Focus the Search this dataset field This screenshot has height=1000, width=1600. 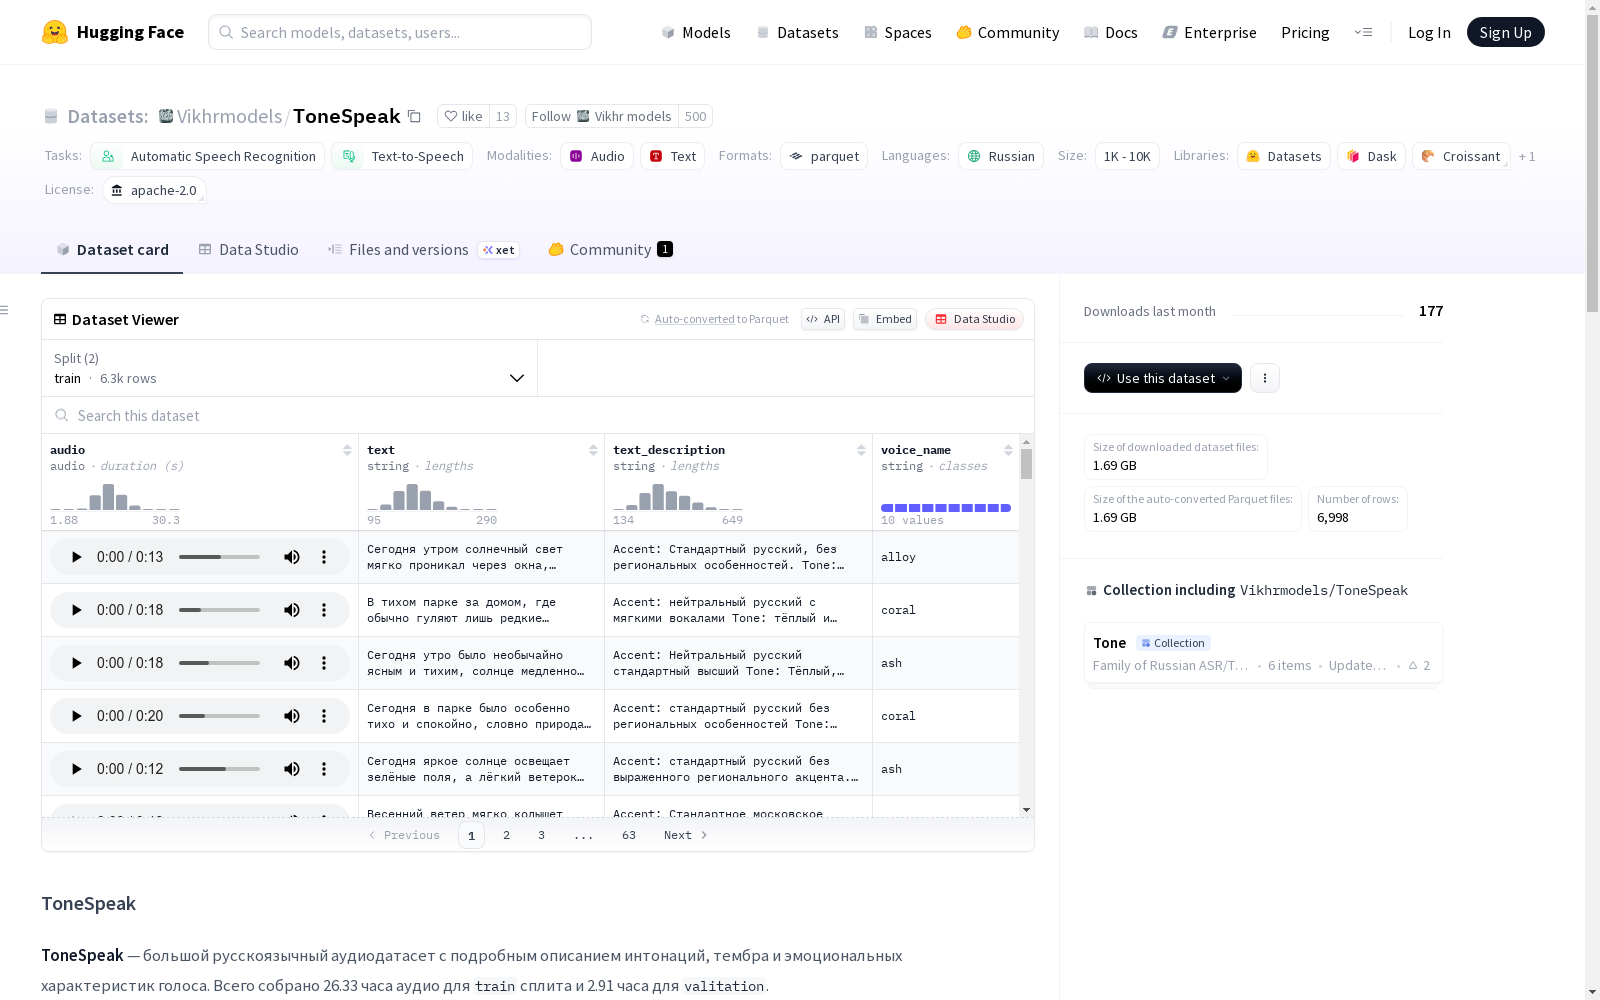pyautogui.click(x=538, y=415)
